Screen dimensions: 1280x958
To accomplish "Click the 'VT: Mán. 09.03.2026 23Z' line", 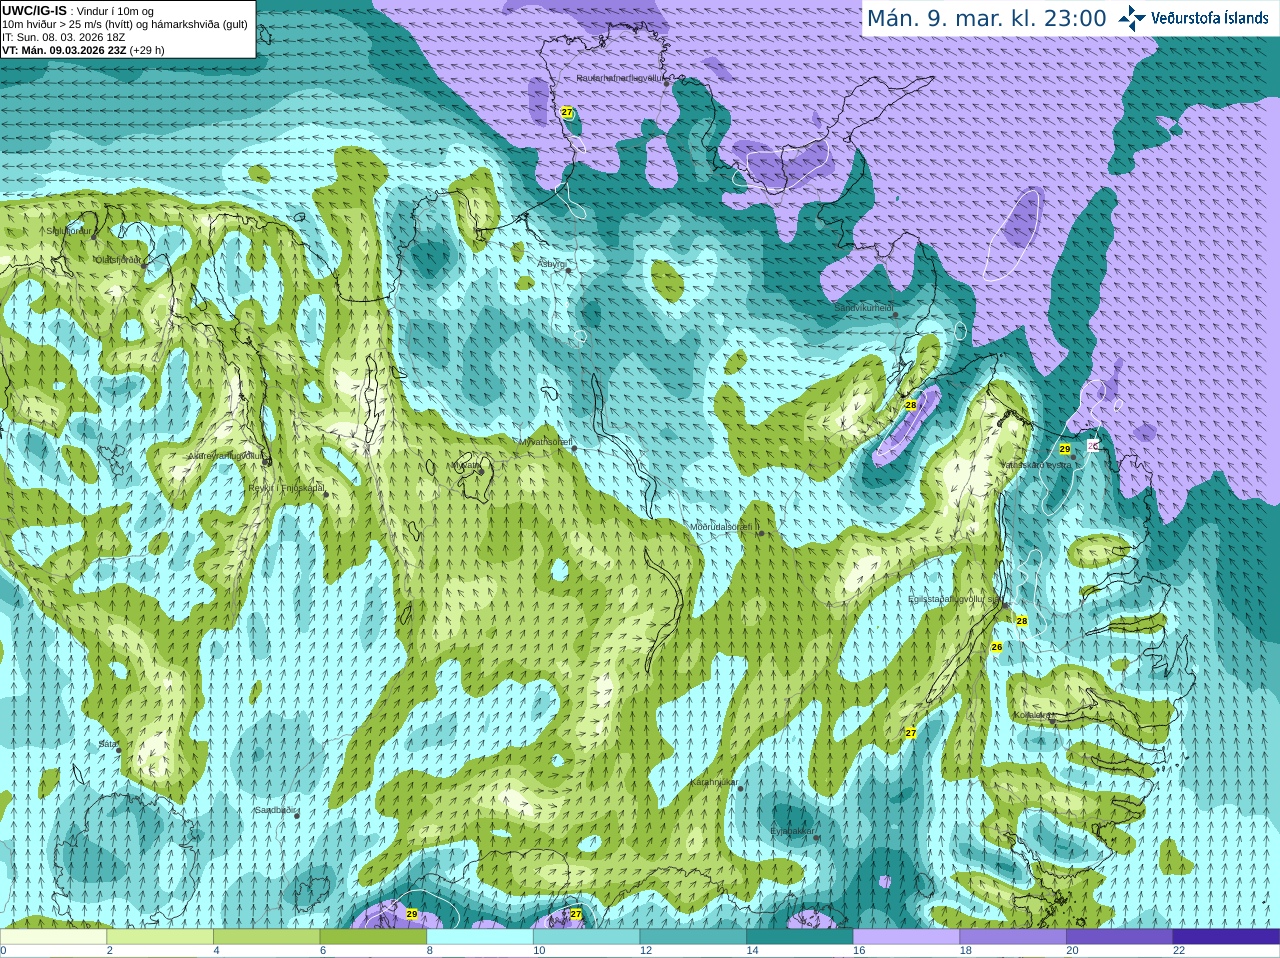I will (64, 50).
